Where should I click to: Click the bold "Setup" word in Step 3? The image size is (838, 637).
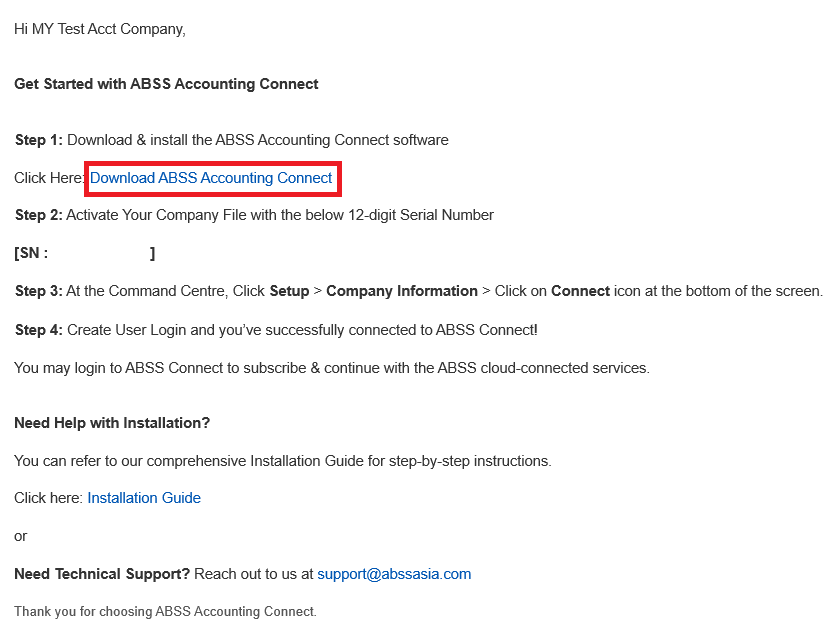289,291
